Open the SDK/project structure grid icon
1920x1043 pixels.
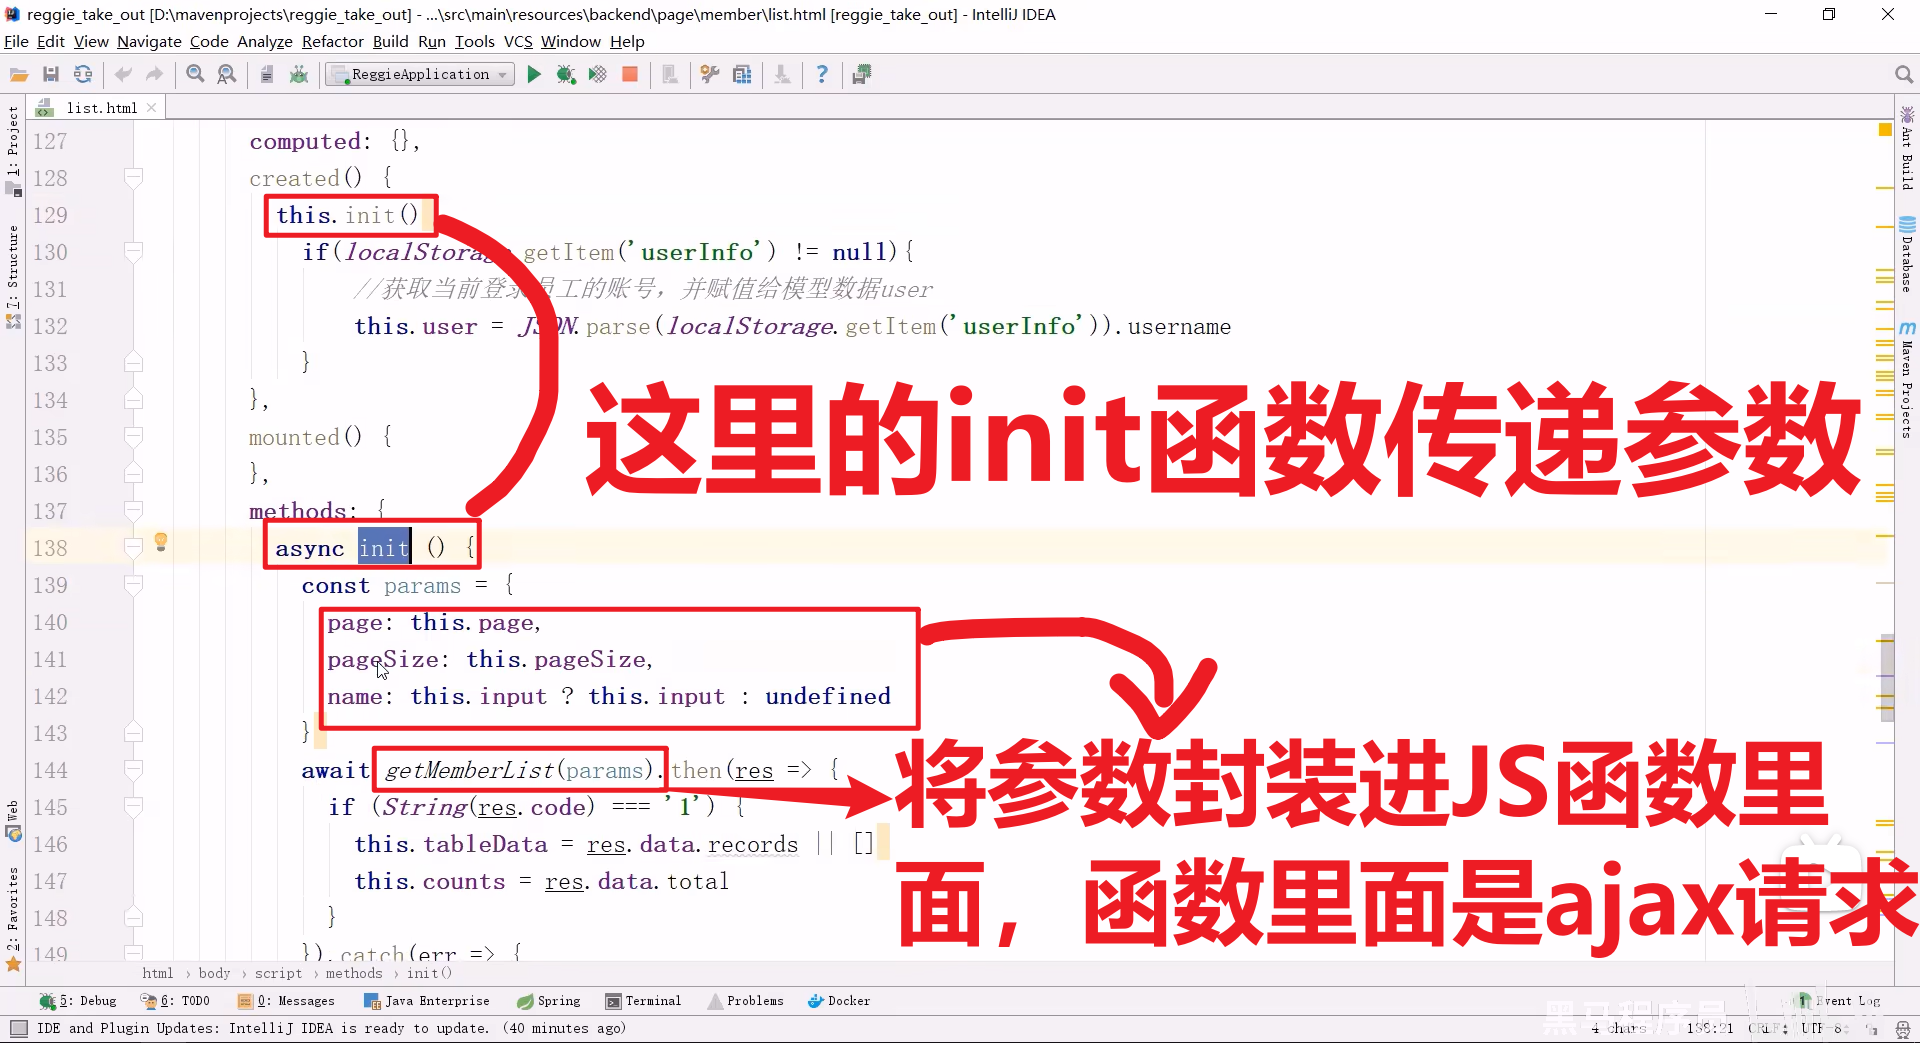point(742,75)
